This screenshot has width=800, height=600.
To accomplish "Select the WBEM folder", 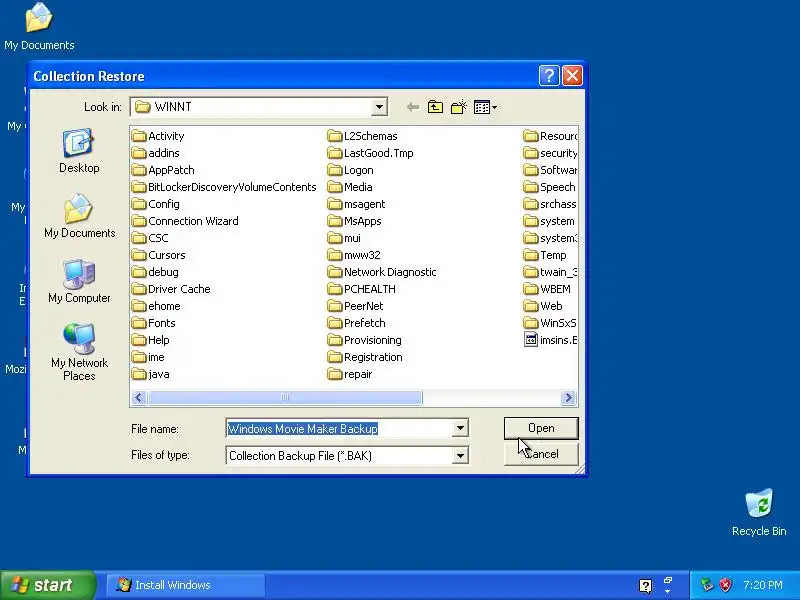I will tap(547, 289).
